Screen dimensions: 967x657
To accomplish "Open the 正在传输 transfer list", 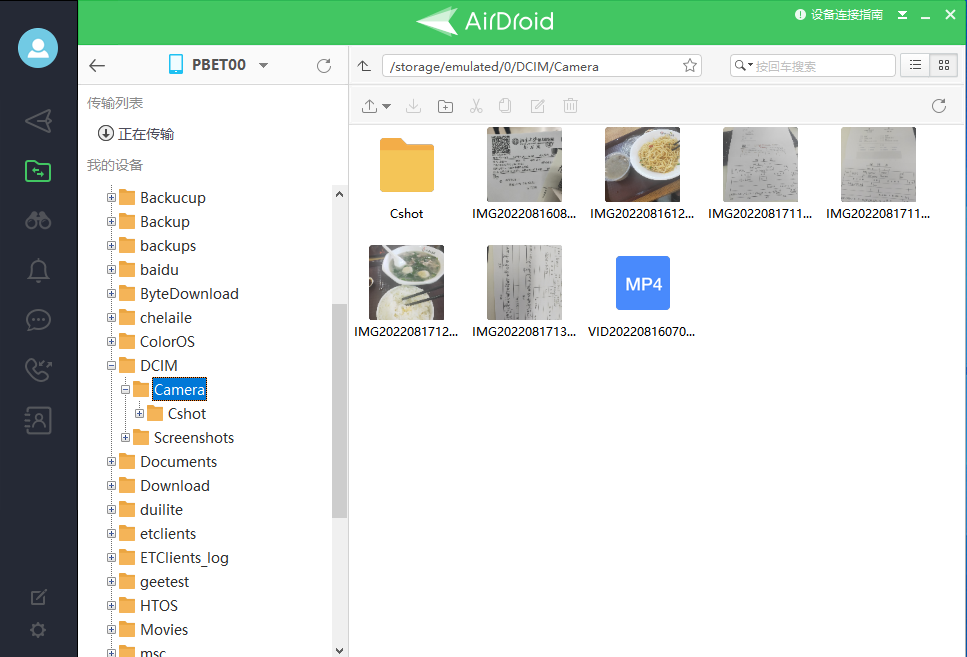I will coord(136,133).
